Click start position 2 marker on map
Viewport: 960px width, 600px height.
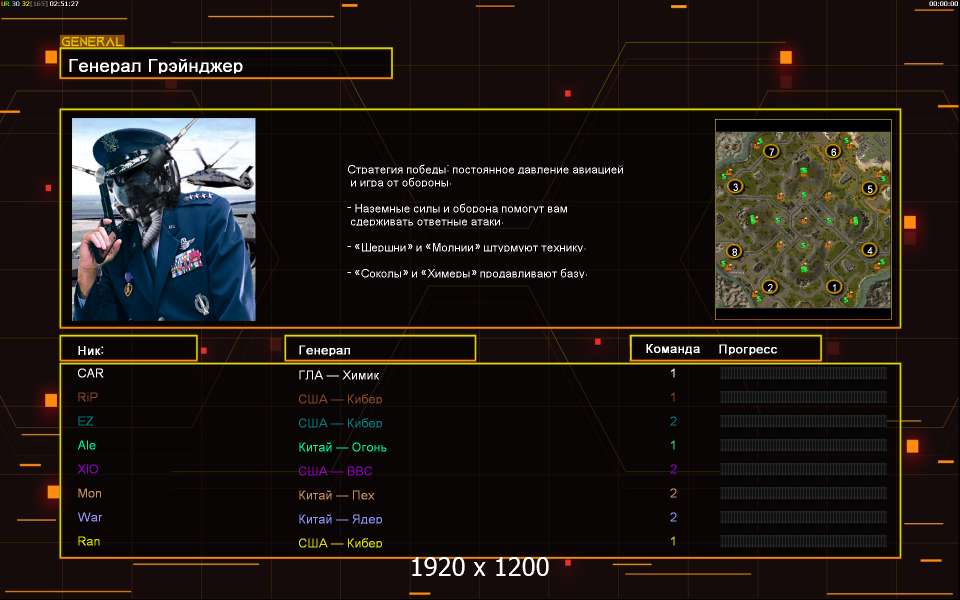[x=769, y=287]
